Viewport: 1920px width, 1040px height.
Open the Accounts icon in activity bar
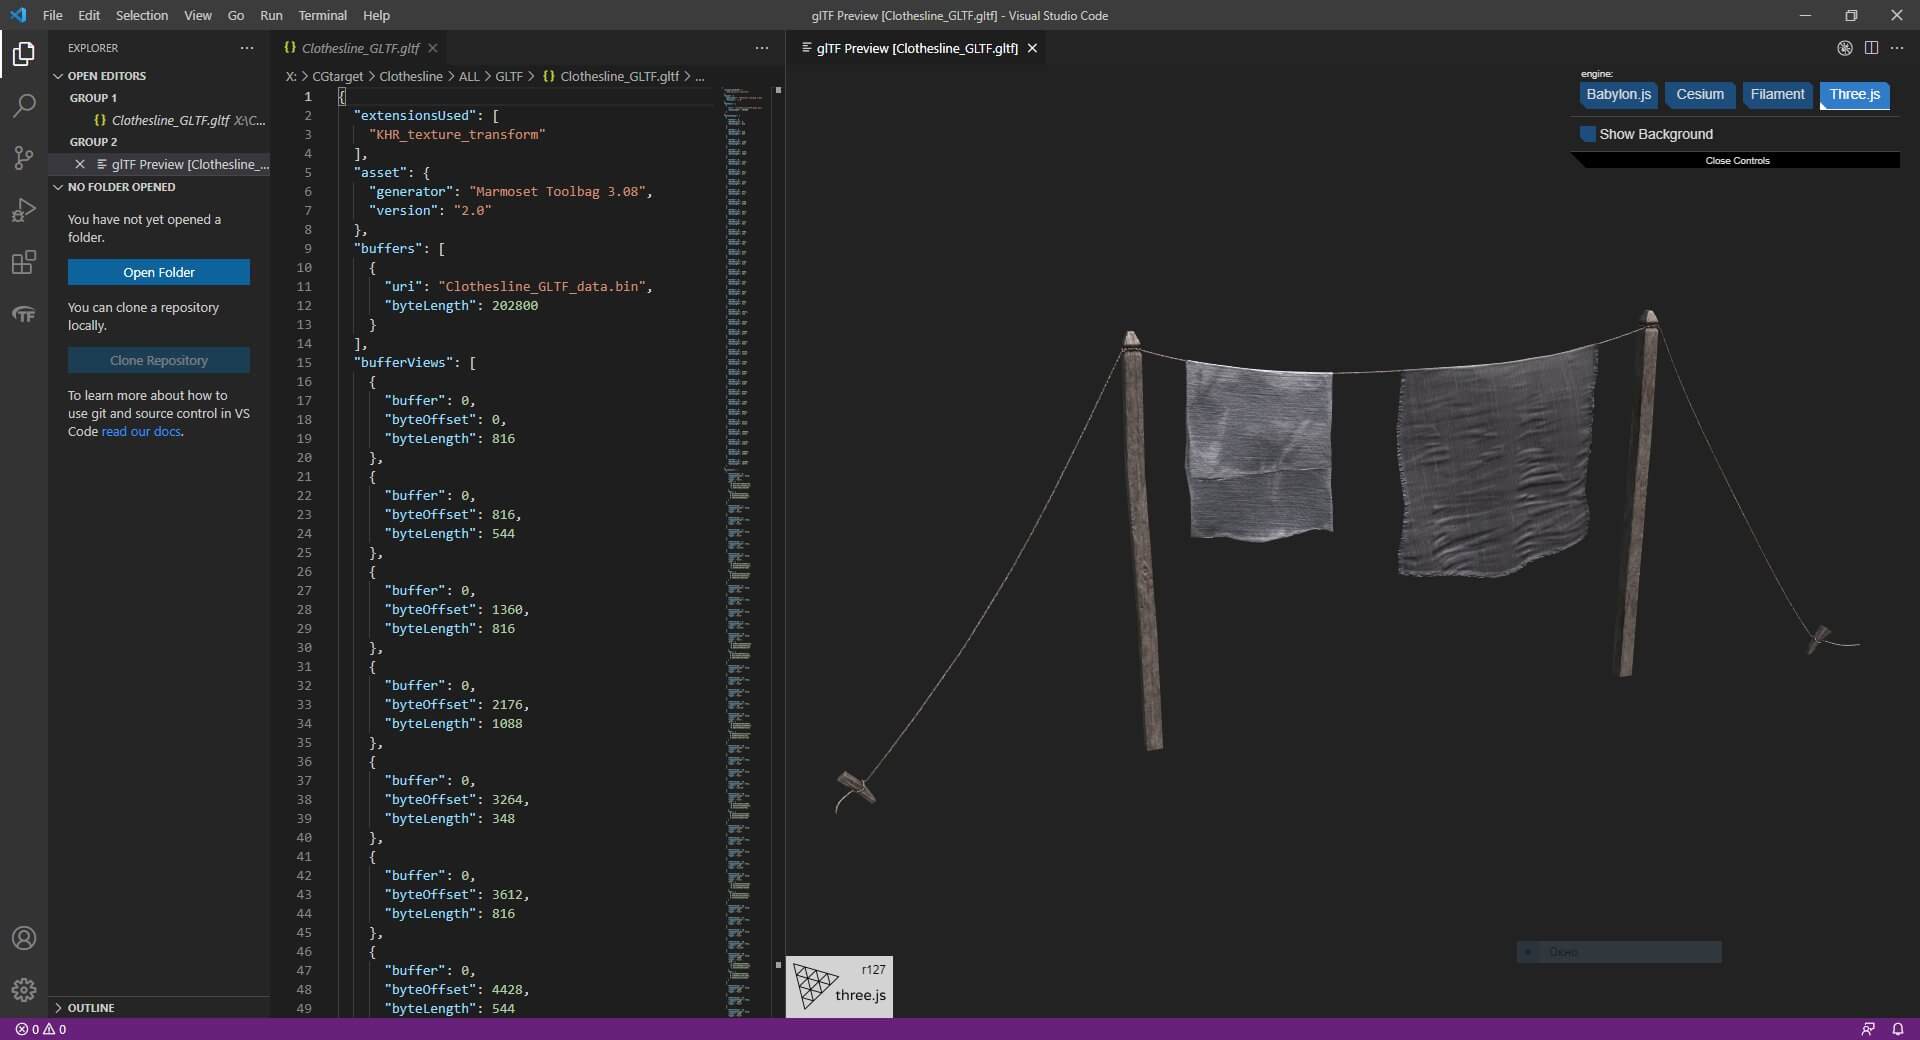[x=24, y=938]
